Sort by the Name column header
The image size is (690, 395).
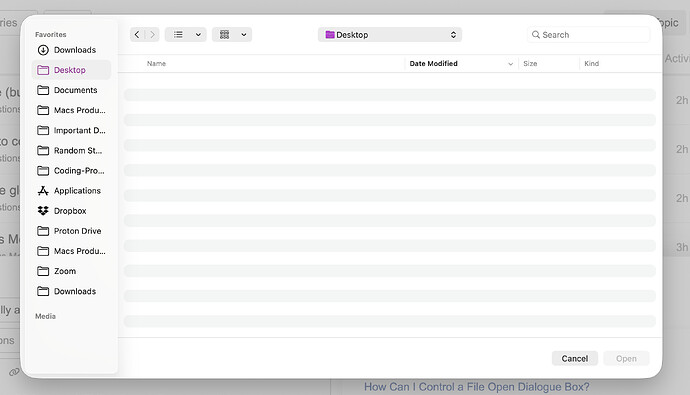pyautogui.click(x=156, y=63)
